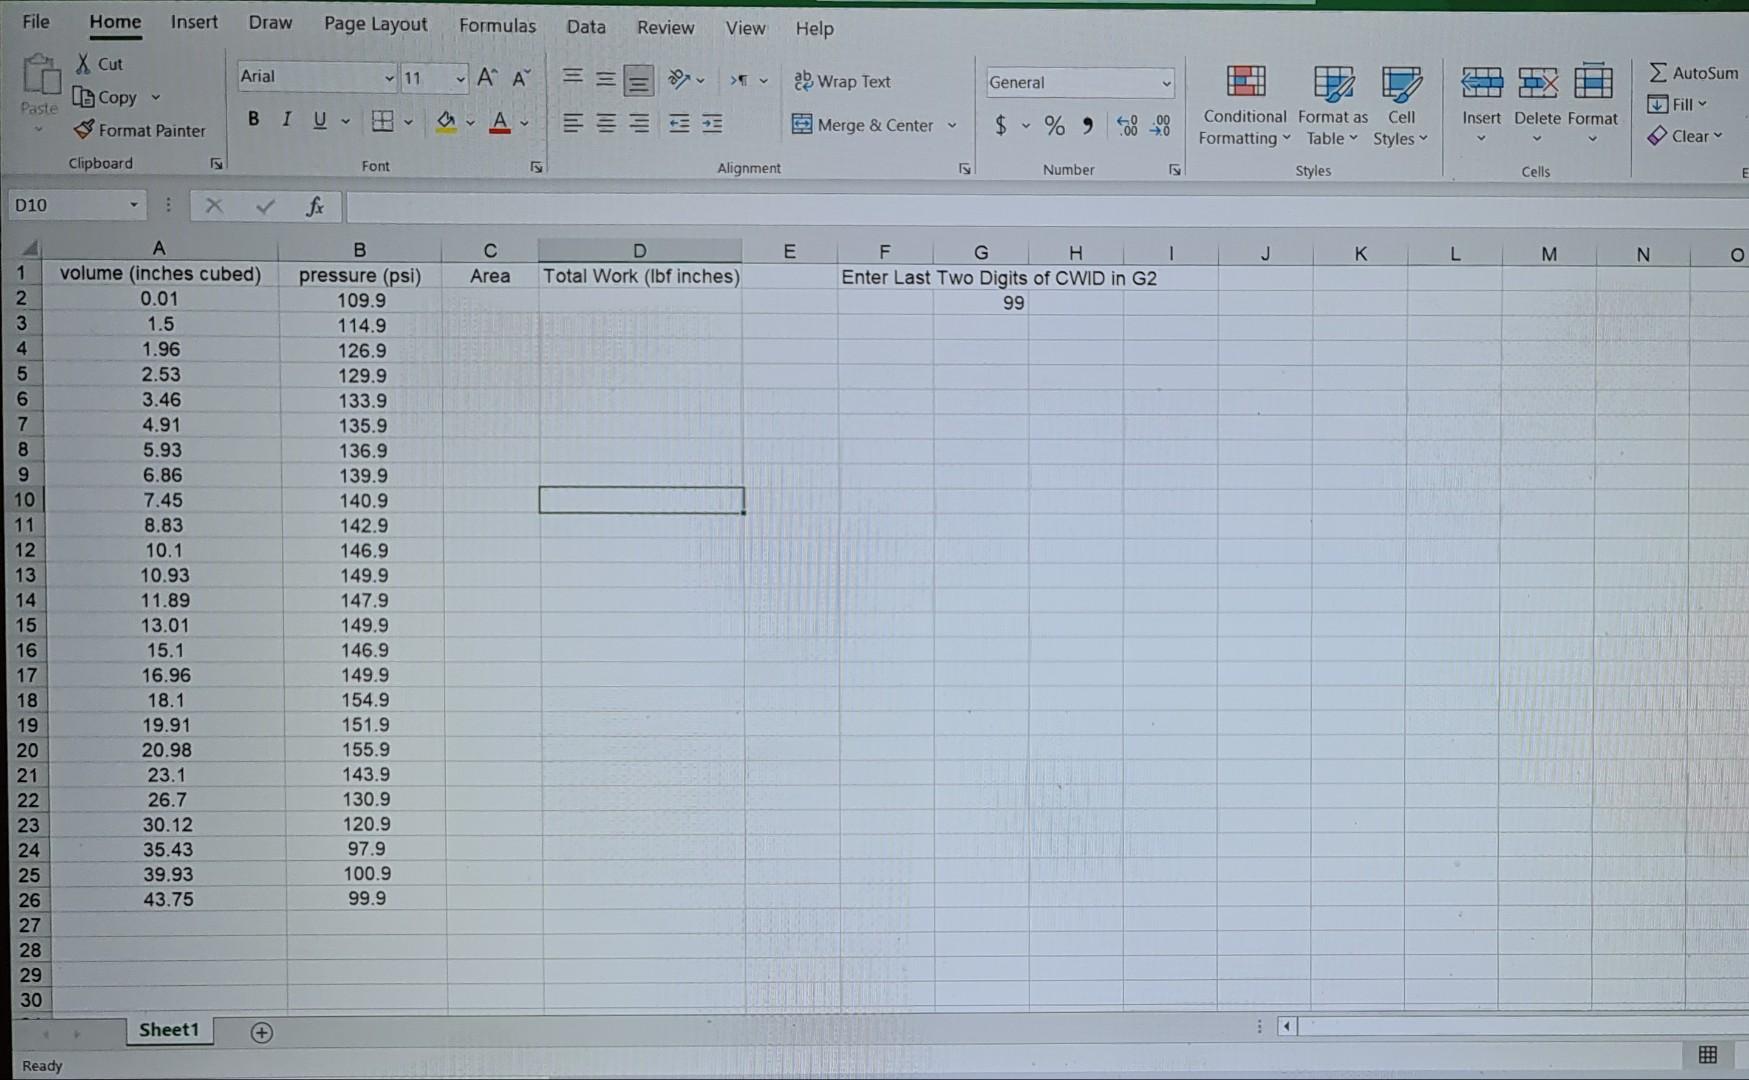The width and height of the screenshot is (1749, 1080).
Task: Expand the Name Box dropdown arrow
Action: pos(133,205)
